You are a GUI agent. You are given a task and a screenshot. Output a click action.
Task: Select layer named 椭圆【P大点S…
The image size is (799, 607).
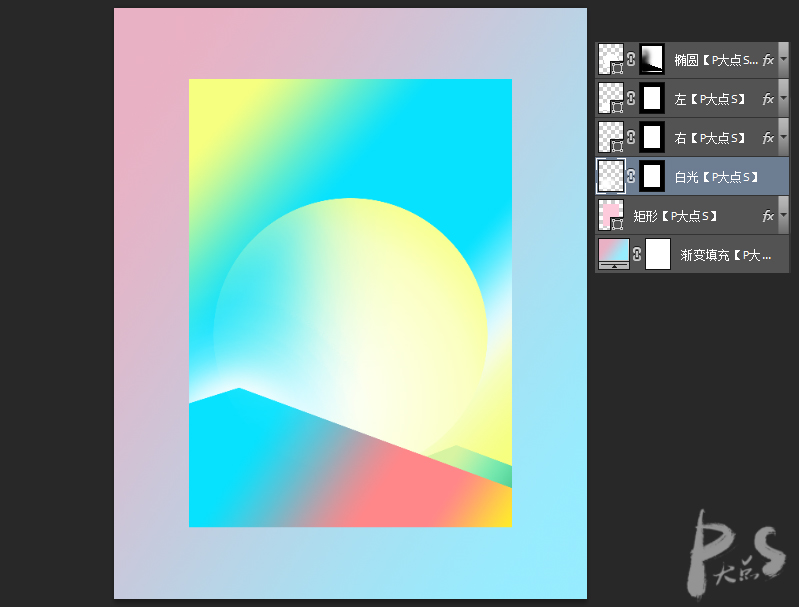coord(716,60)
